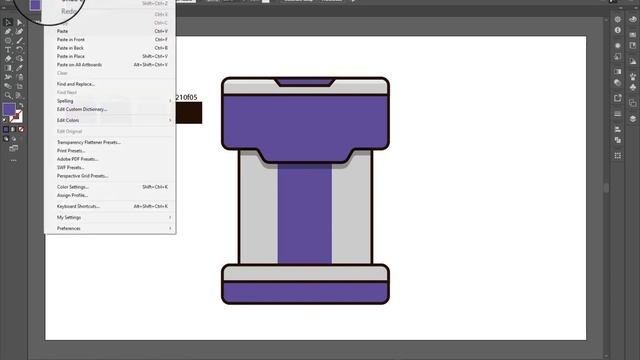Switch to Draw Normal mode
640x360 pixels.
(x=6, y=139)
